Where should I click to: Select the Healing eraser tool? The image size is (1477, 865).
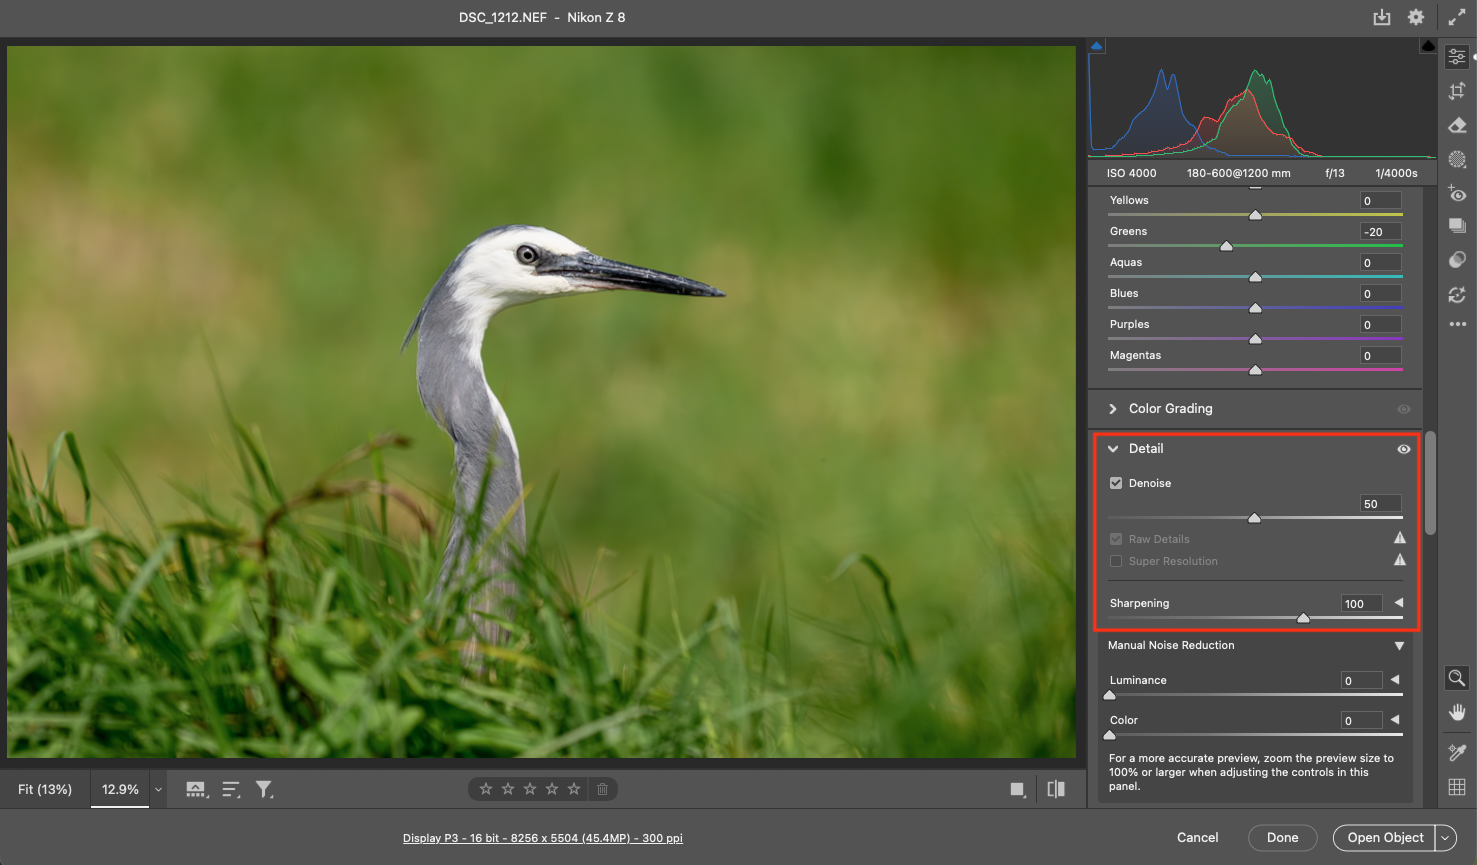pyautogui.click(x=1457, y=125)
